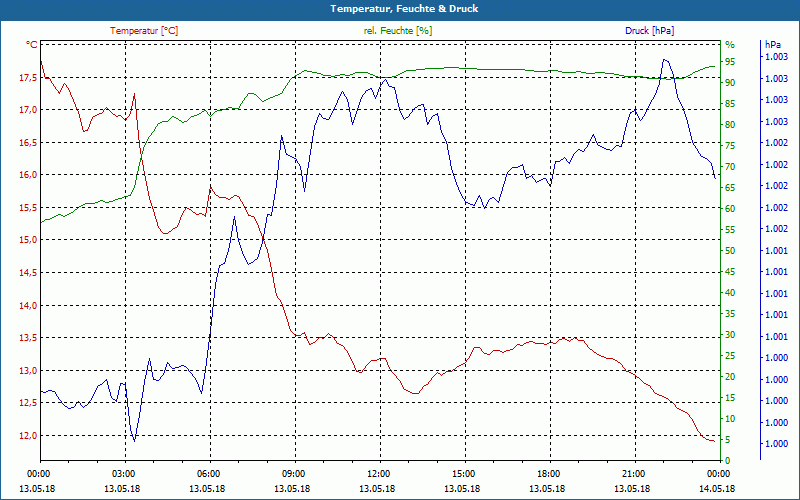The width and height of the screenshot is (800, 500).
Task: Click the '14,0' temperature axis value
Action: [29, 305]
